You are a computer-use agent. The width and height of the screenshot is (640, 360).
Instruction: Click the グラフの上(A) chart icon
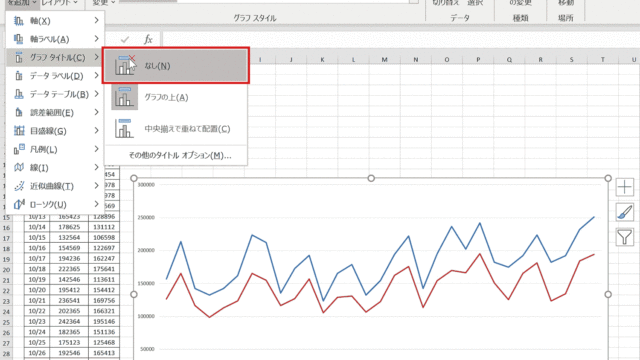click(124, 97)
